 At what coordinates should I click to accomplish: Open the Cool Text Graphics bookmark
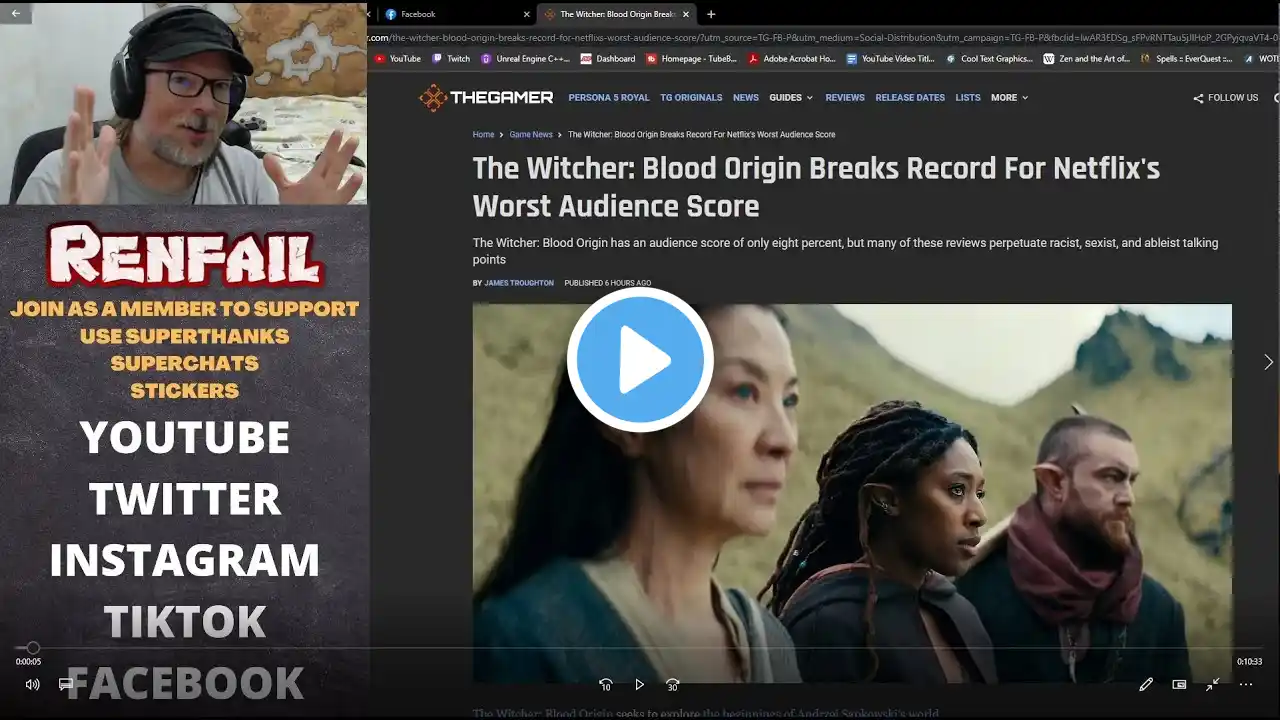[989, 59]
